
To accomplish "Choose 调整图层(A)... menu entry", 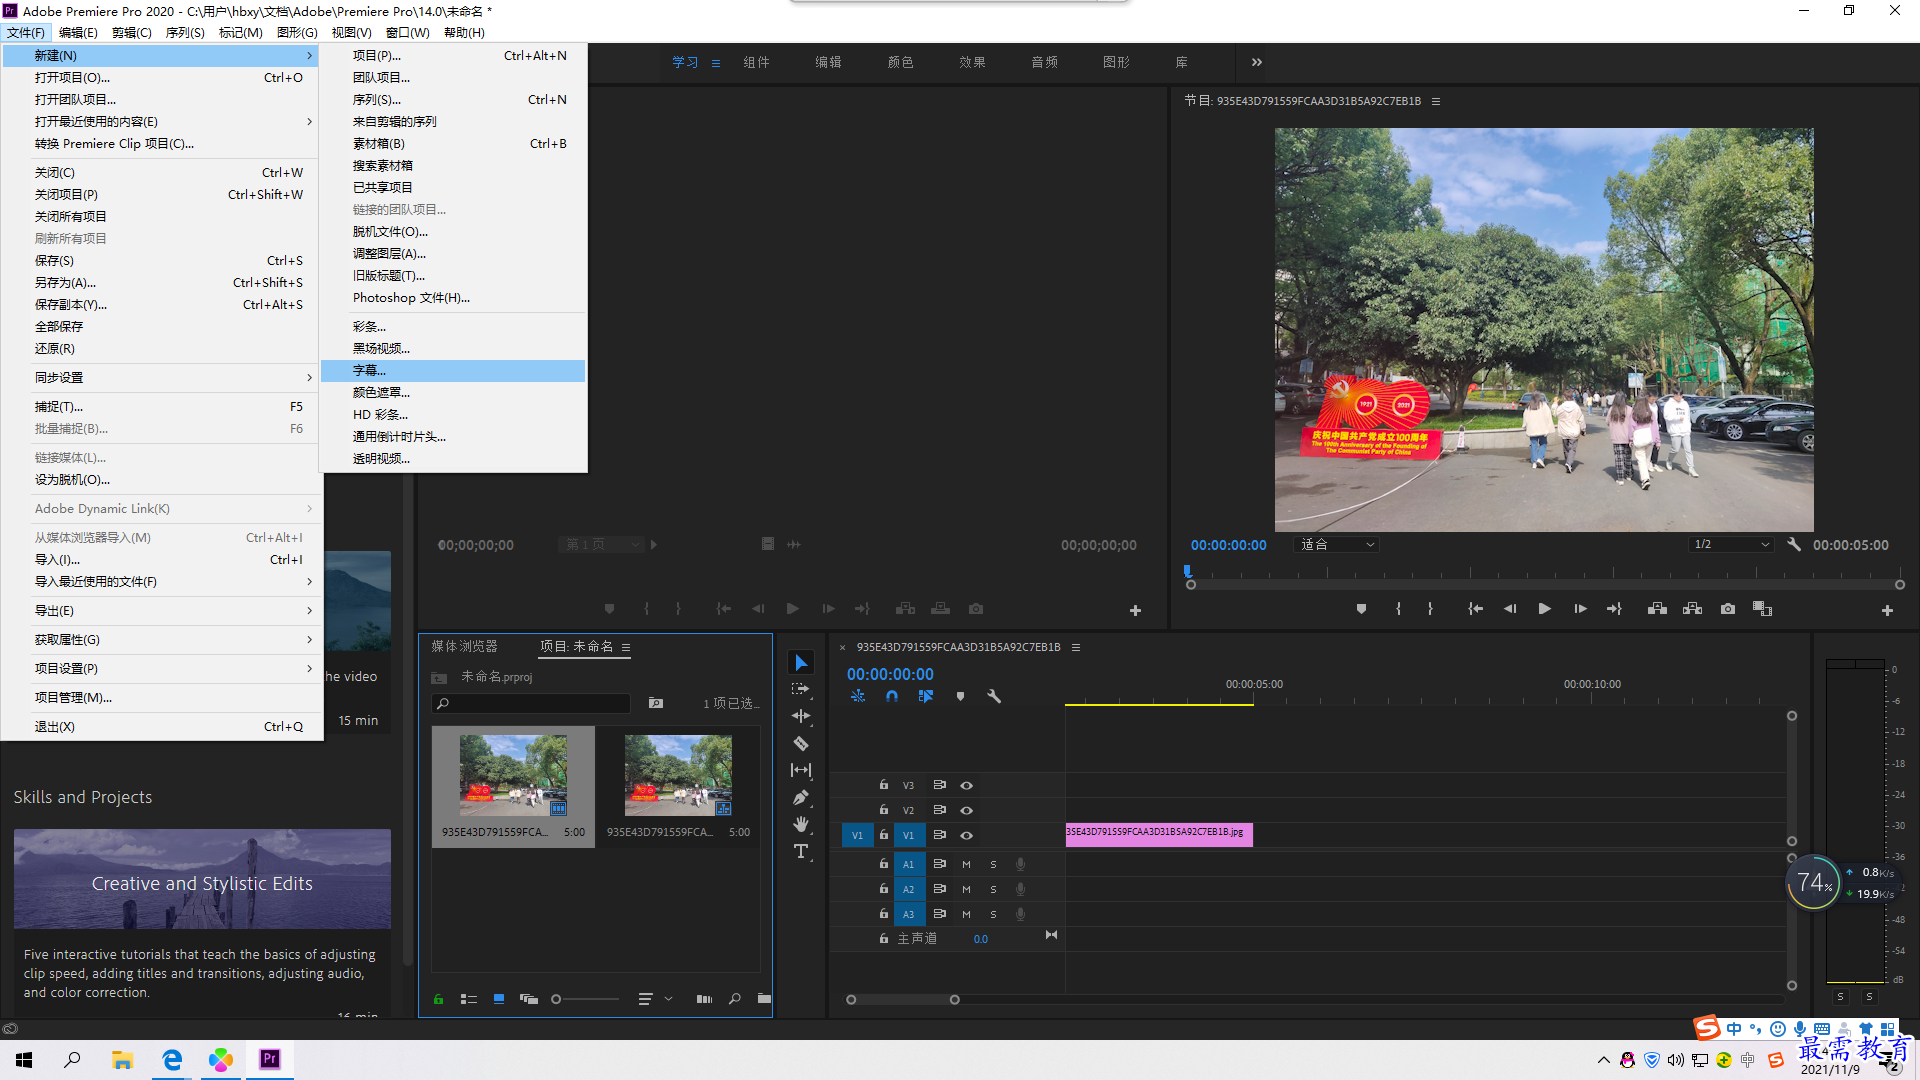I will click(453, 254).
